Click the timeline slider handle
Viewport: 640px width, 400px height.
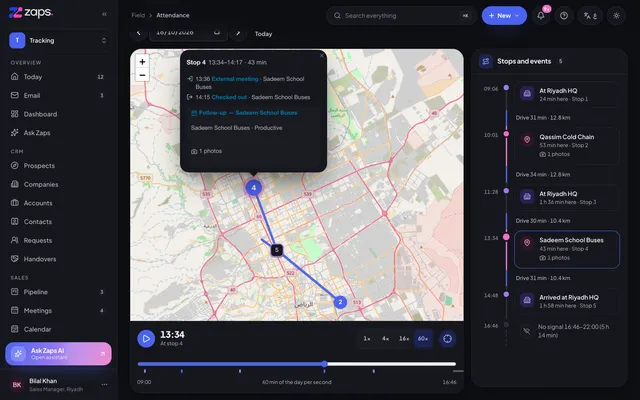[324, 364]
